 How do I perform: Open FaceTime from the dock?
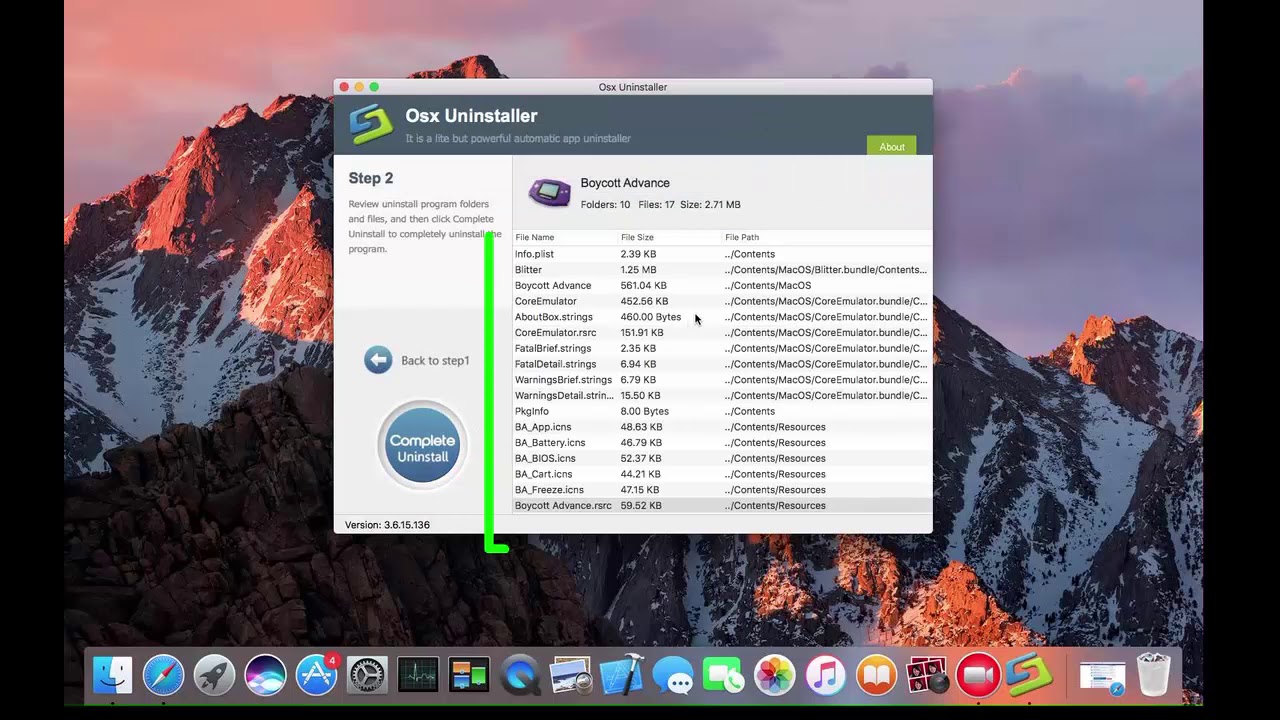724,675
